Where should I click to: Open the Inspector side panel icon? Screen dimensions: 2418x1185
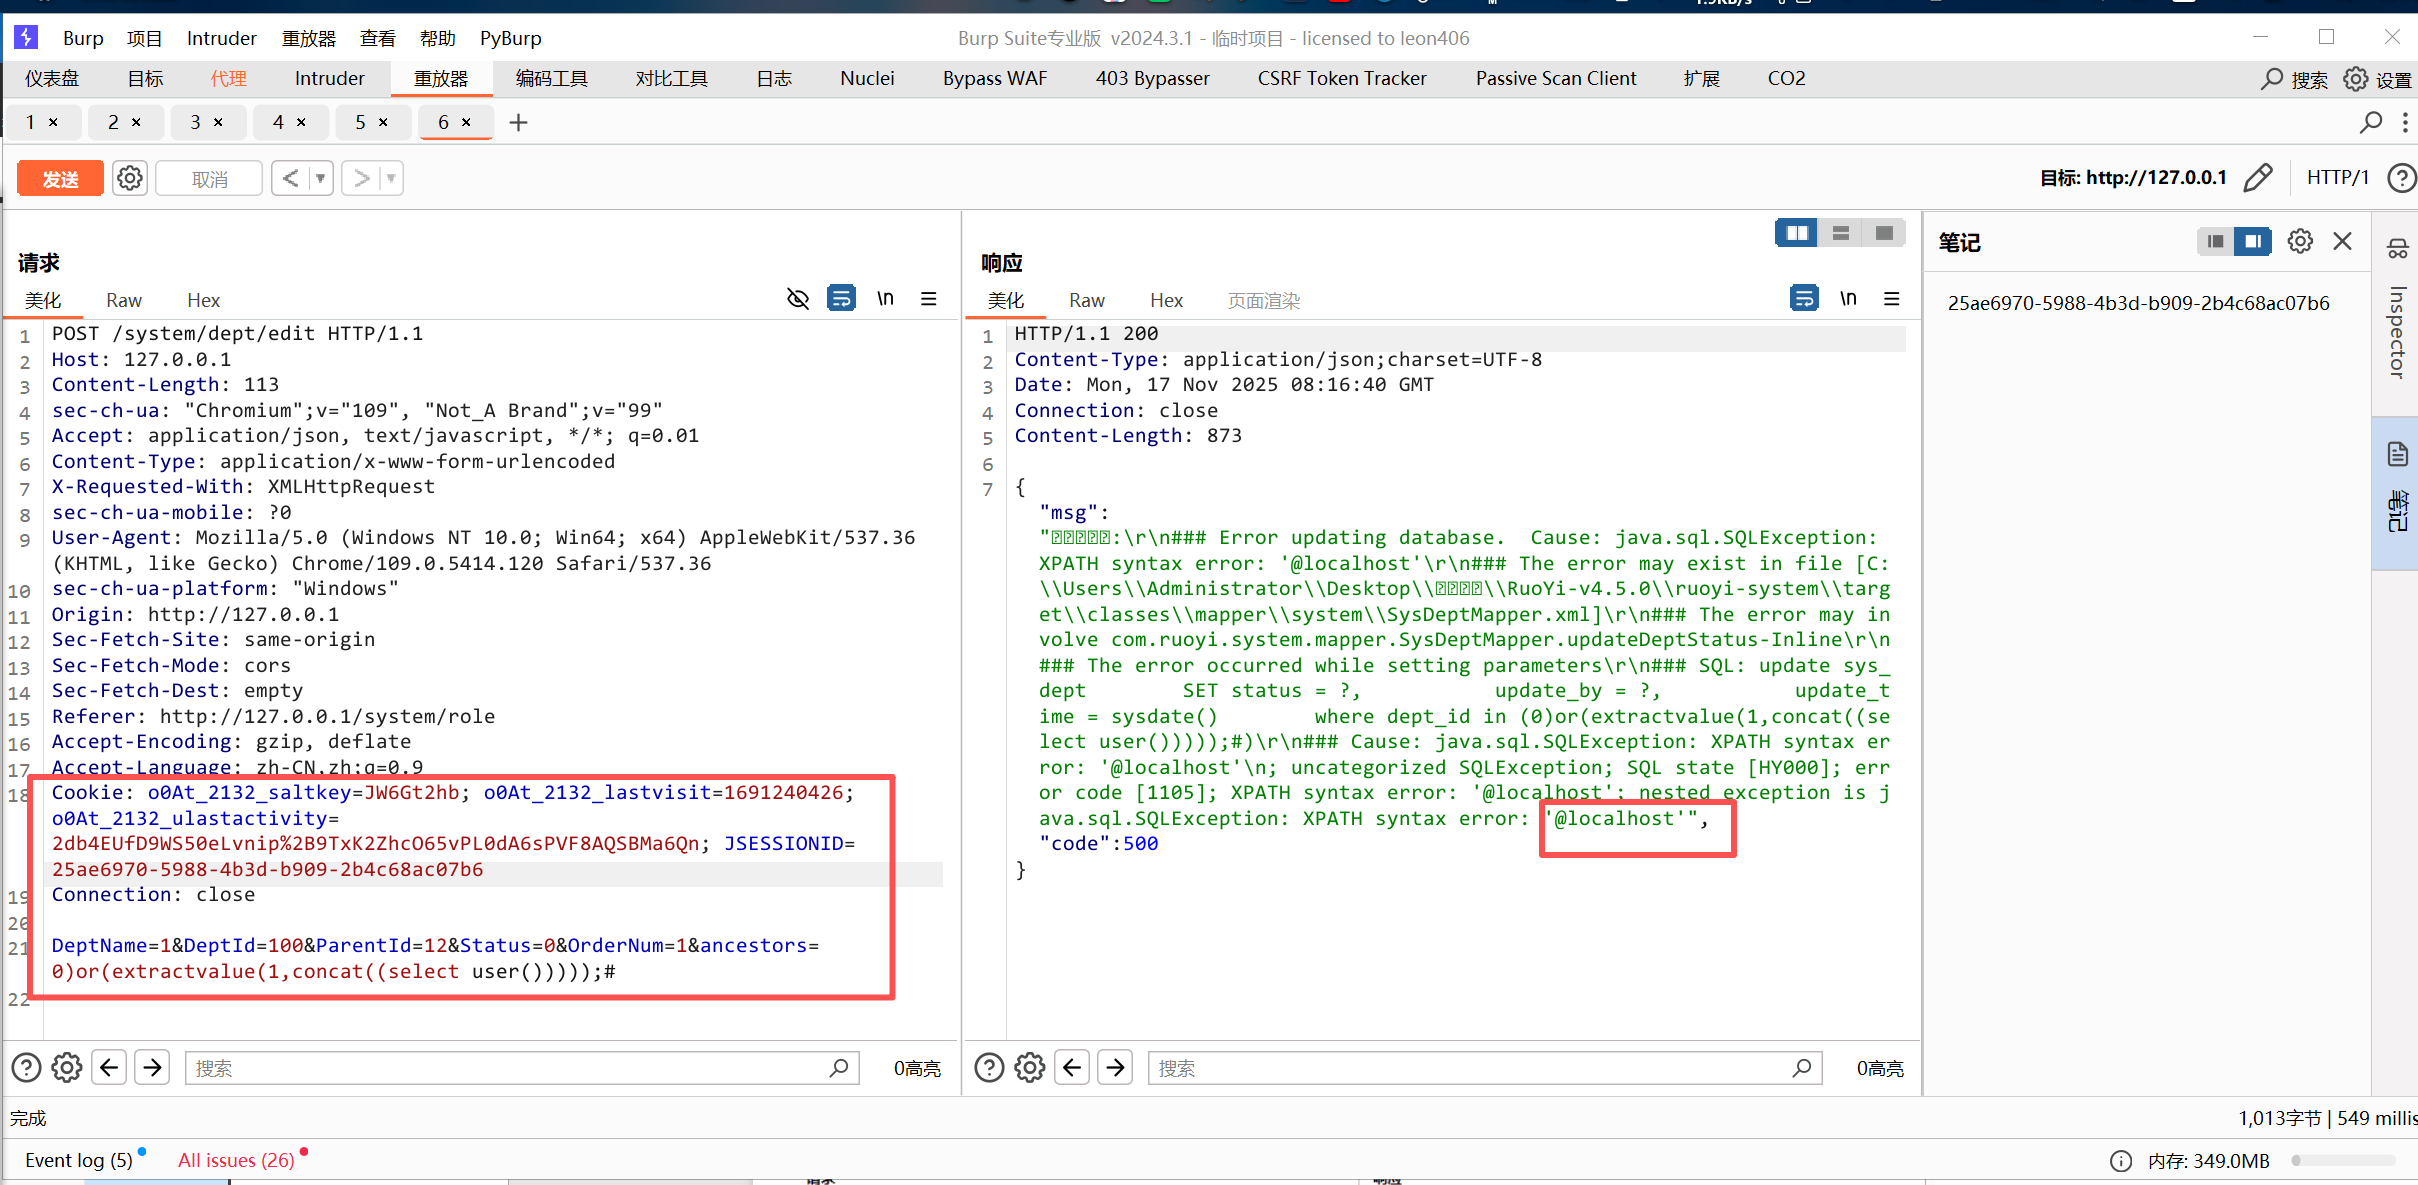point(2397,248)
